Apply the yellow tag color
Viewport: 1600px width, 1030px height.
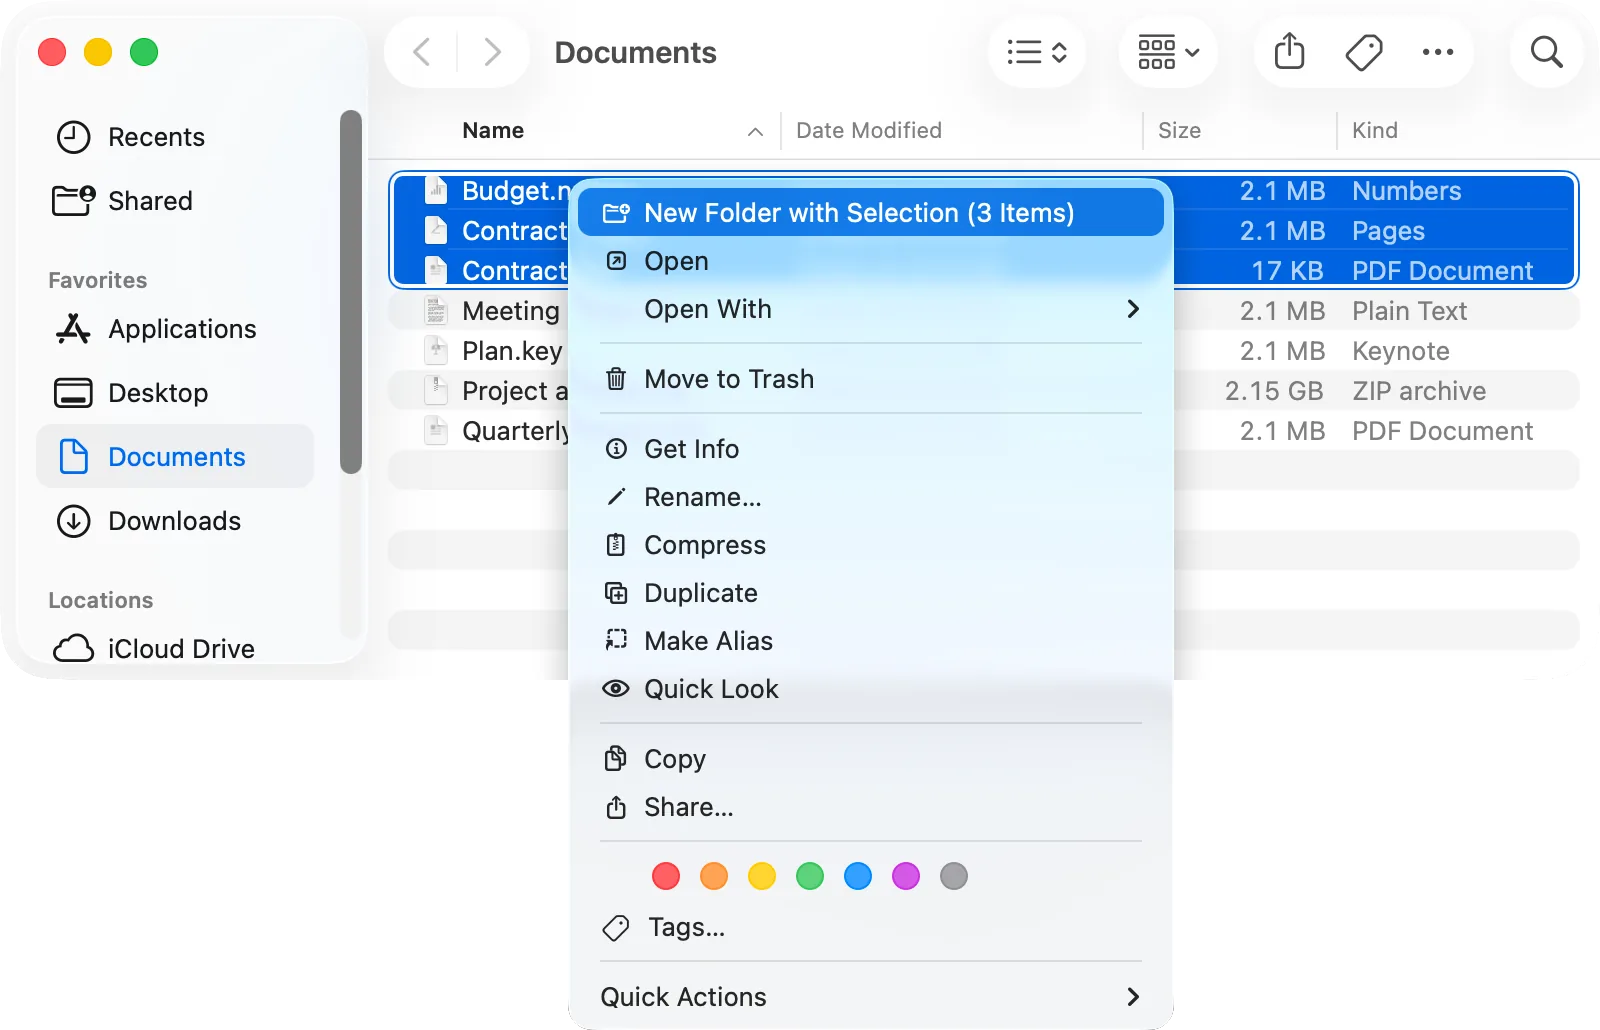tap(762, 876)
